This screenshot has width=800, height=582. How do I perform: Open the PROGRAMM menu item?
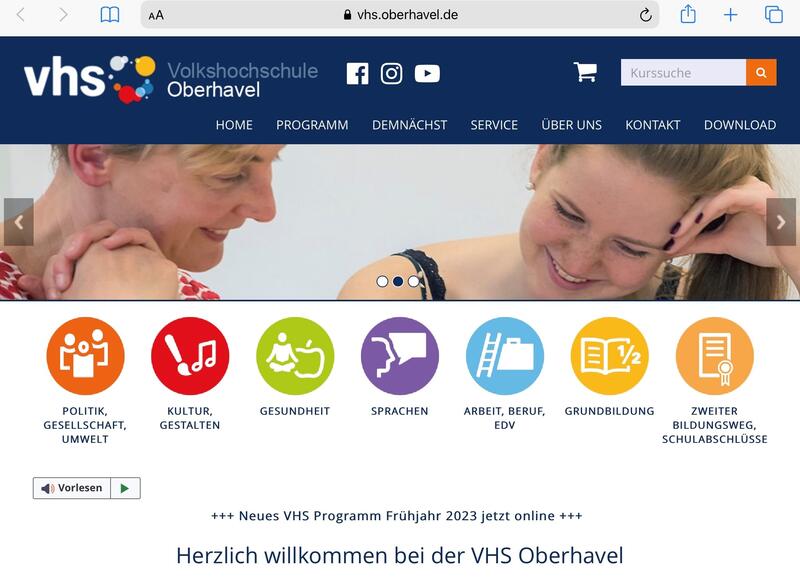click(x=312, y=125)
